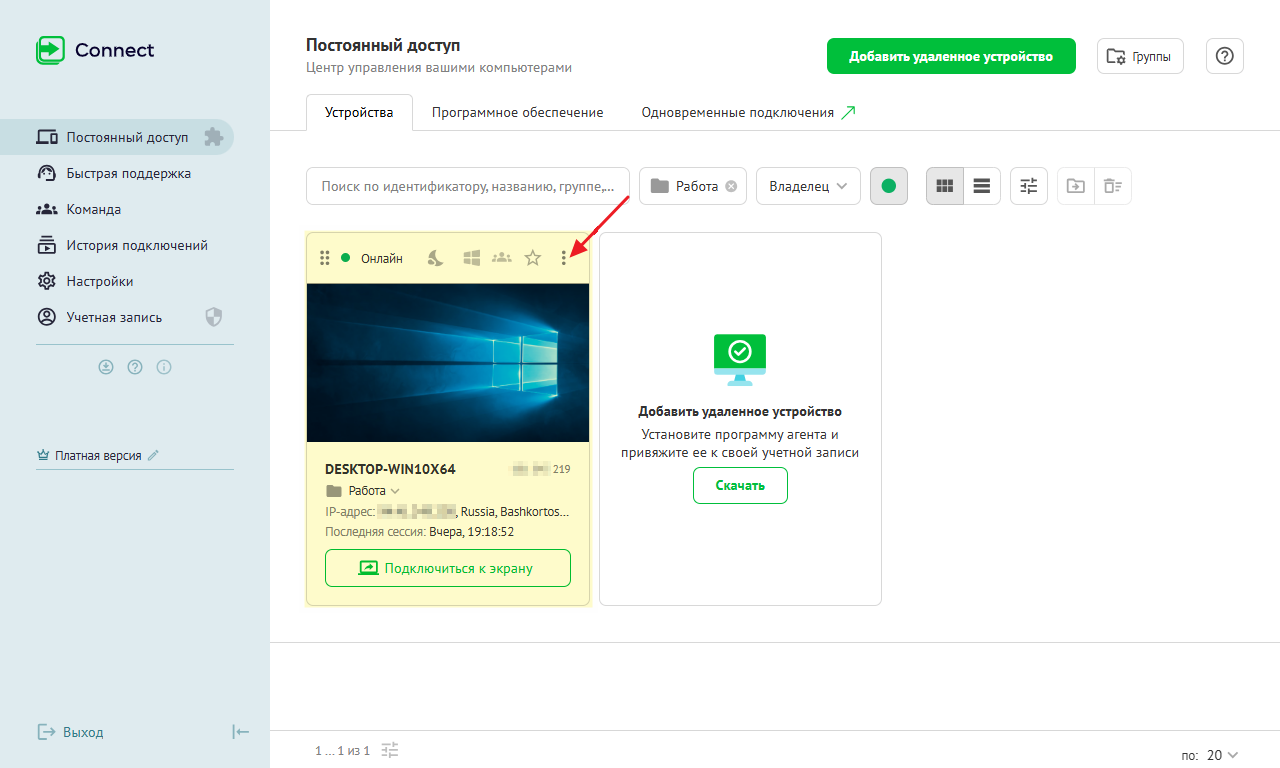
Task: Open filter settings sliders icon in toolbar
Action: (x=1029, y=186)
